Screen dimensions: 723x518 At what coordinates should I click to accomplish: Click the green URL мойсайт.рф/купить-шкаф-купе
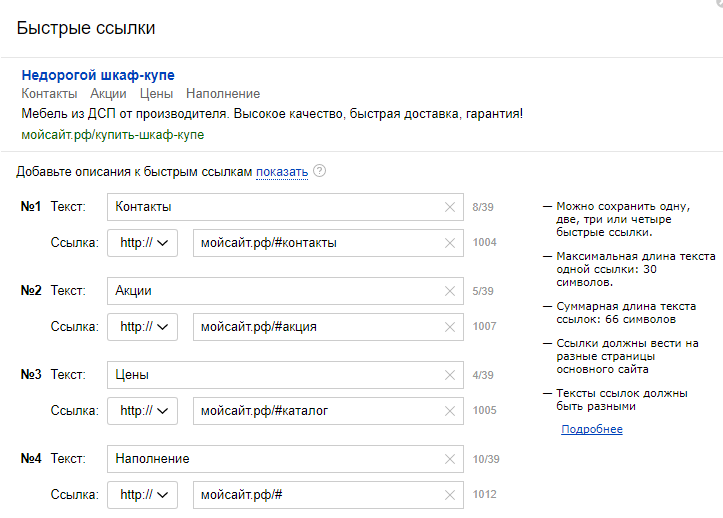[113, 135]
